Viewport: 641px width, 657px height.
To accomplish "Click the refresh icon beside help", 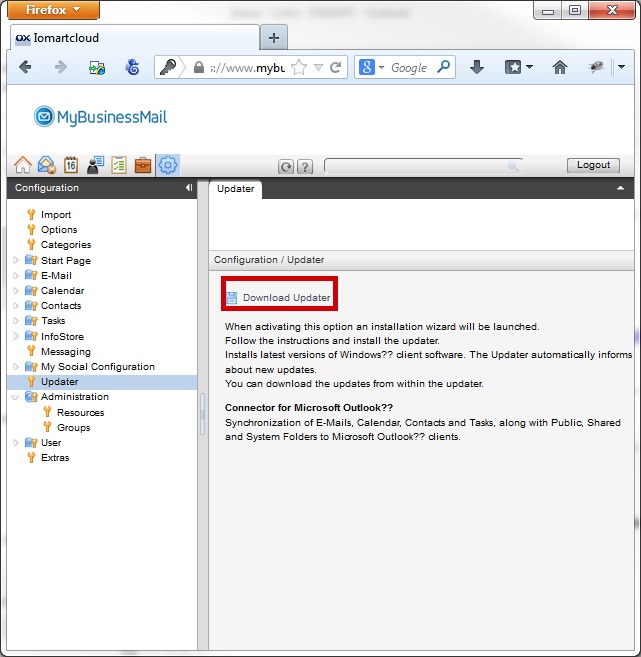I will pos(286,167).
